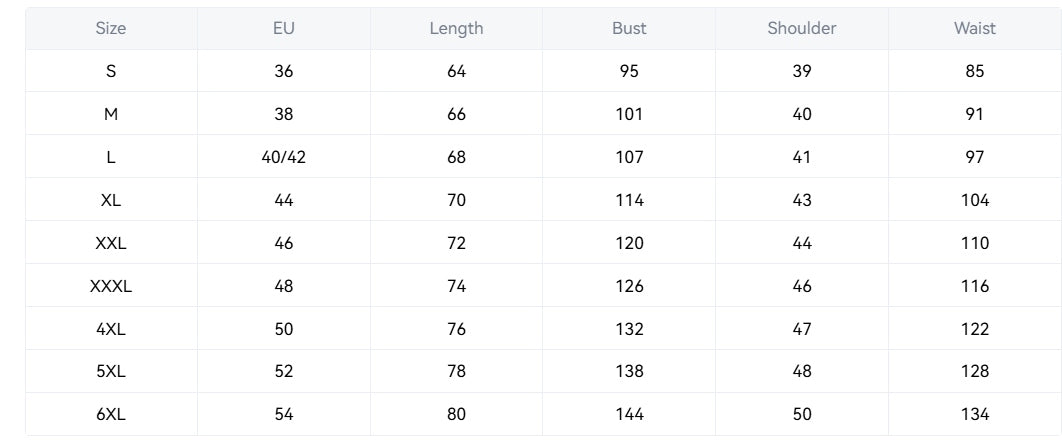Select EU size 52 cell
1062x447 pixels.
(x=284, y=372)
